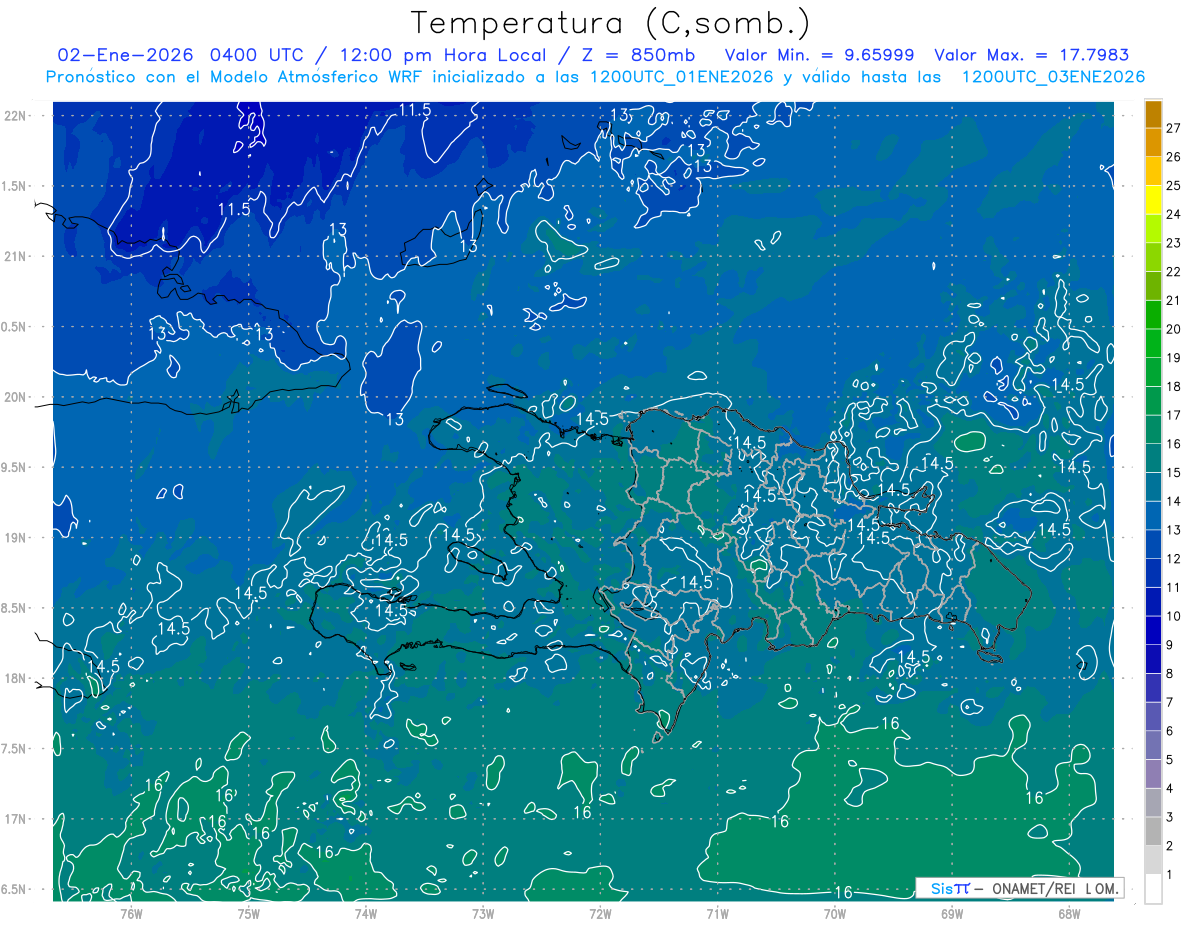Viewport: 1200px width, 927px height.
Task: Click the "22N" latitude axis label
Action: pos(16,115)
